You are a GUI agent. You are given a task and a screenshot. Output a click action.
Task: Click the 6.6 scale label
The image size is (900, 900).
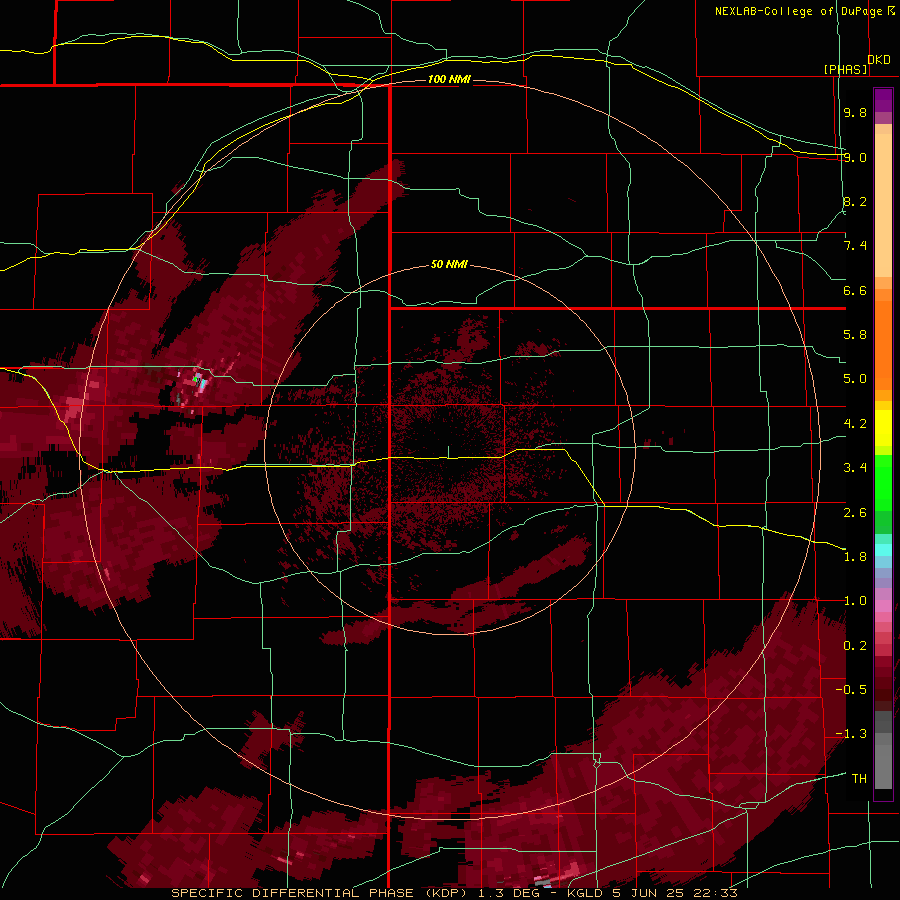[855, 290]
